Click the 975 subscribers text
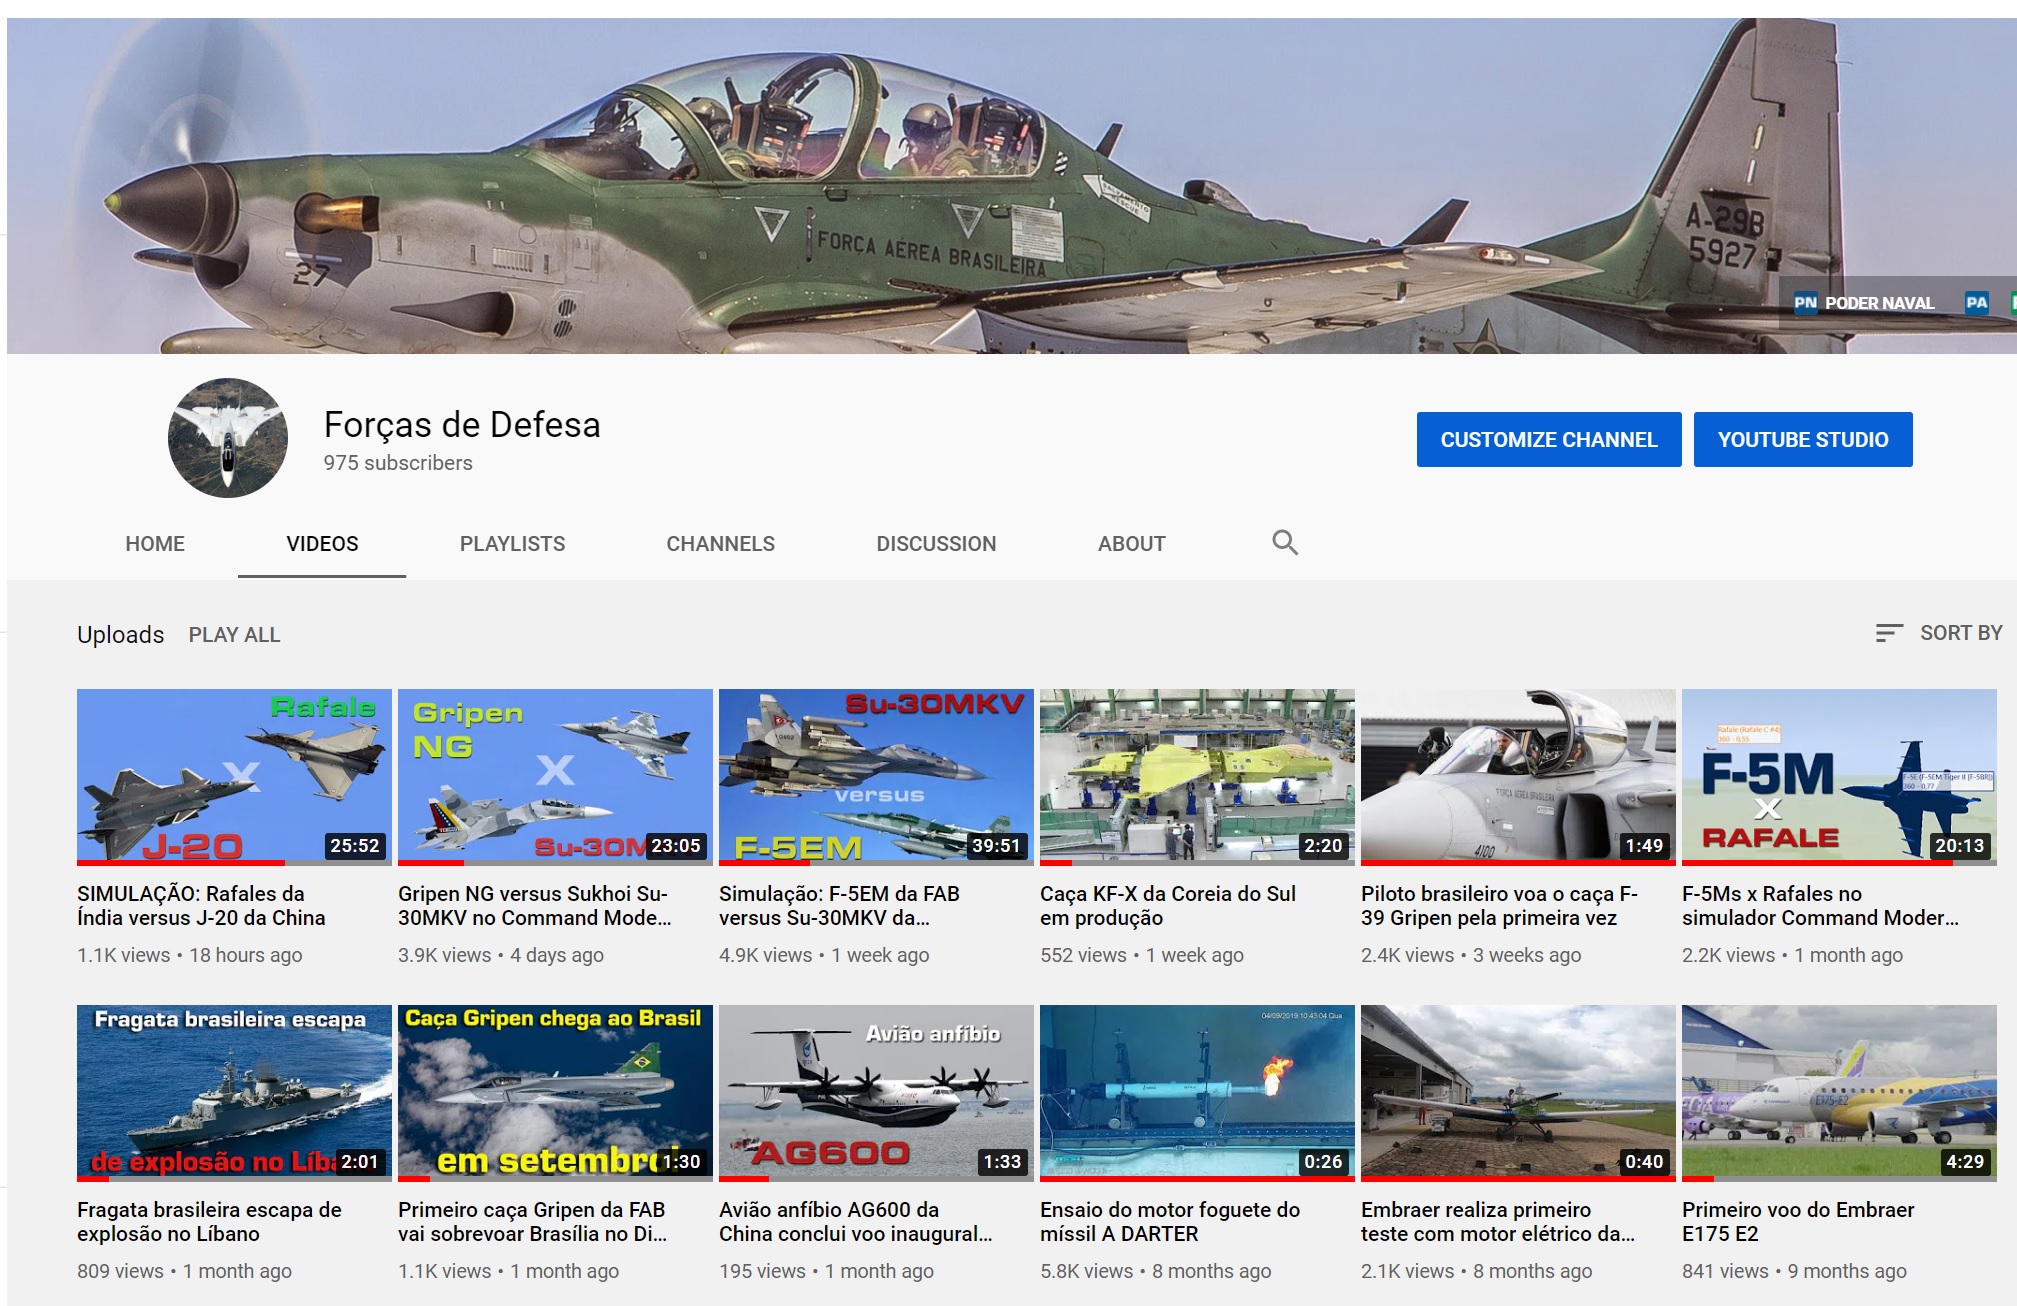This screenshot has width=2017, height=1306. (398, 463)
